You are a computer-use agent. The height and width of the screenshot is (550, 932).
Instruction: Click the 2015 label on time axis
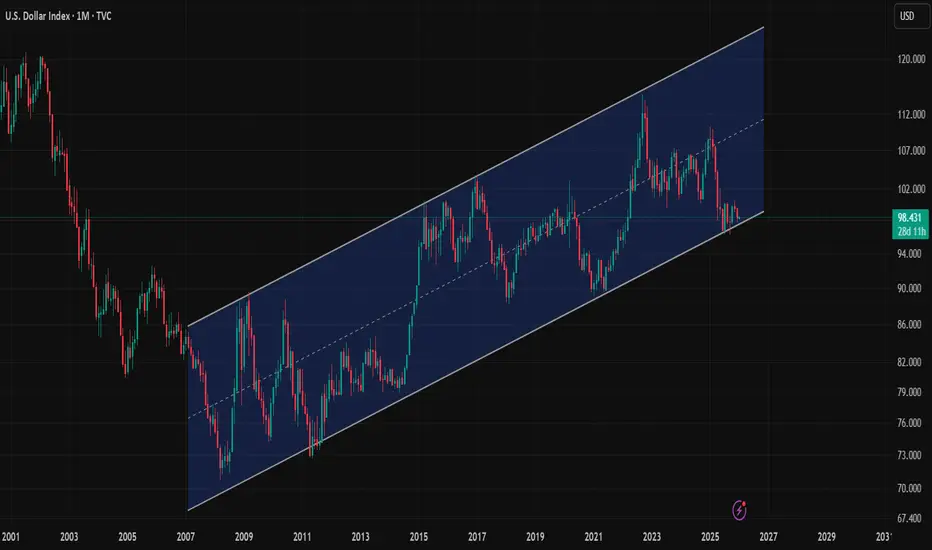click(x=418, y=537)
